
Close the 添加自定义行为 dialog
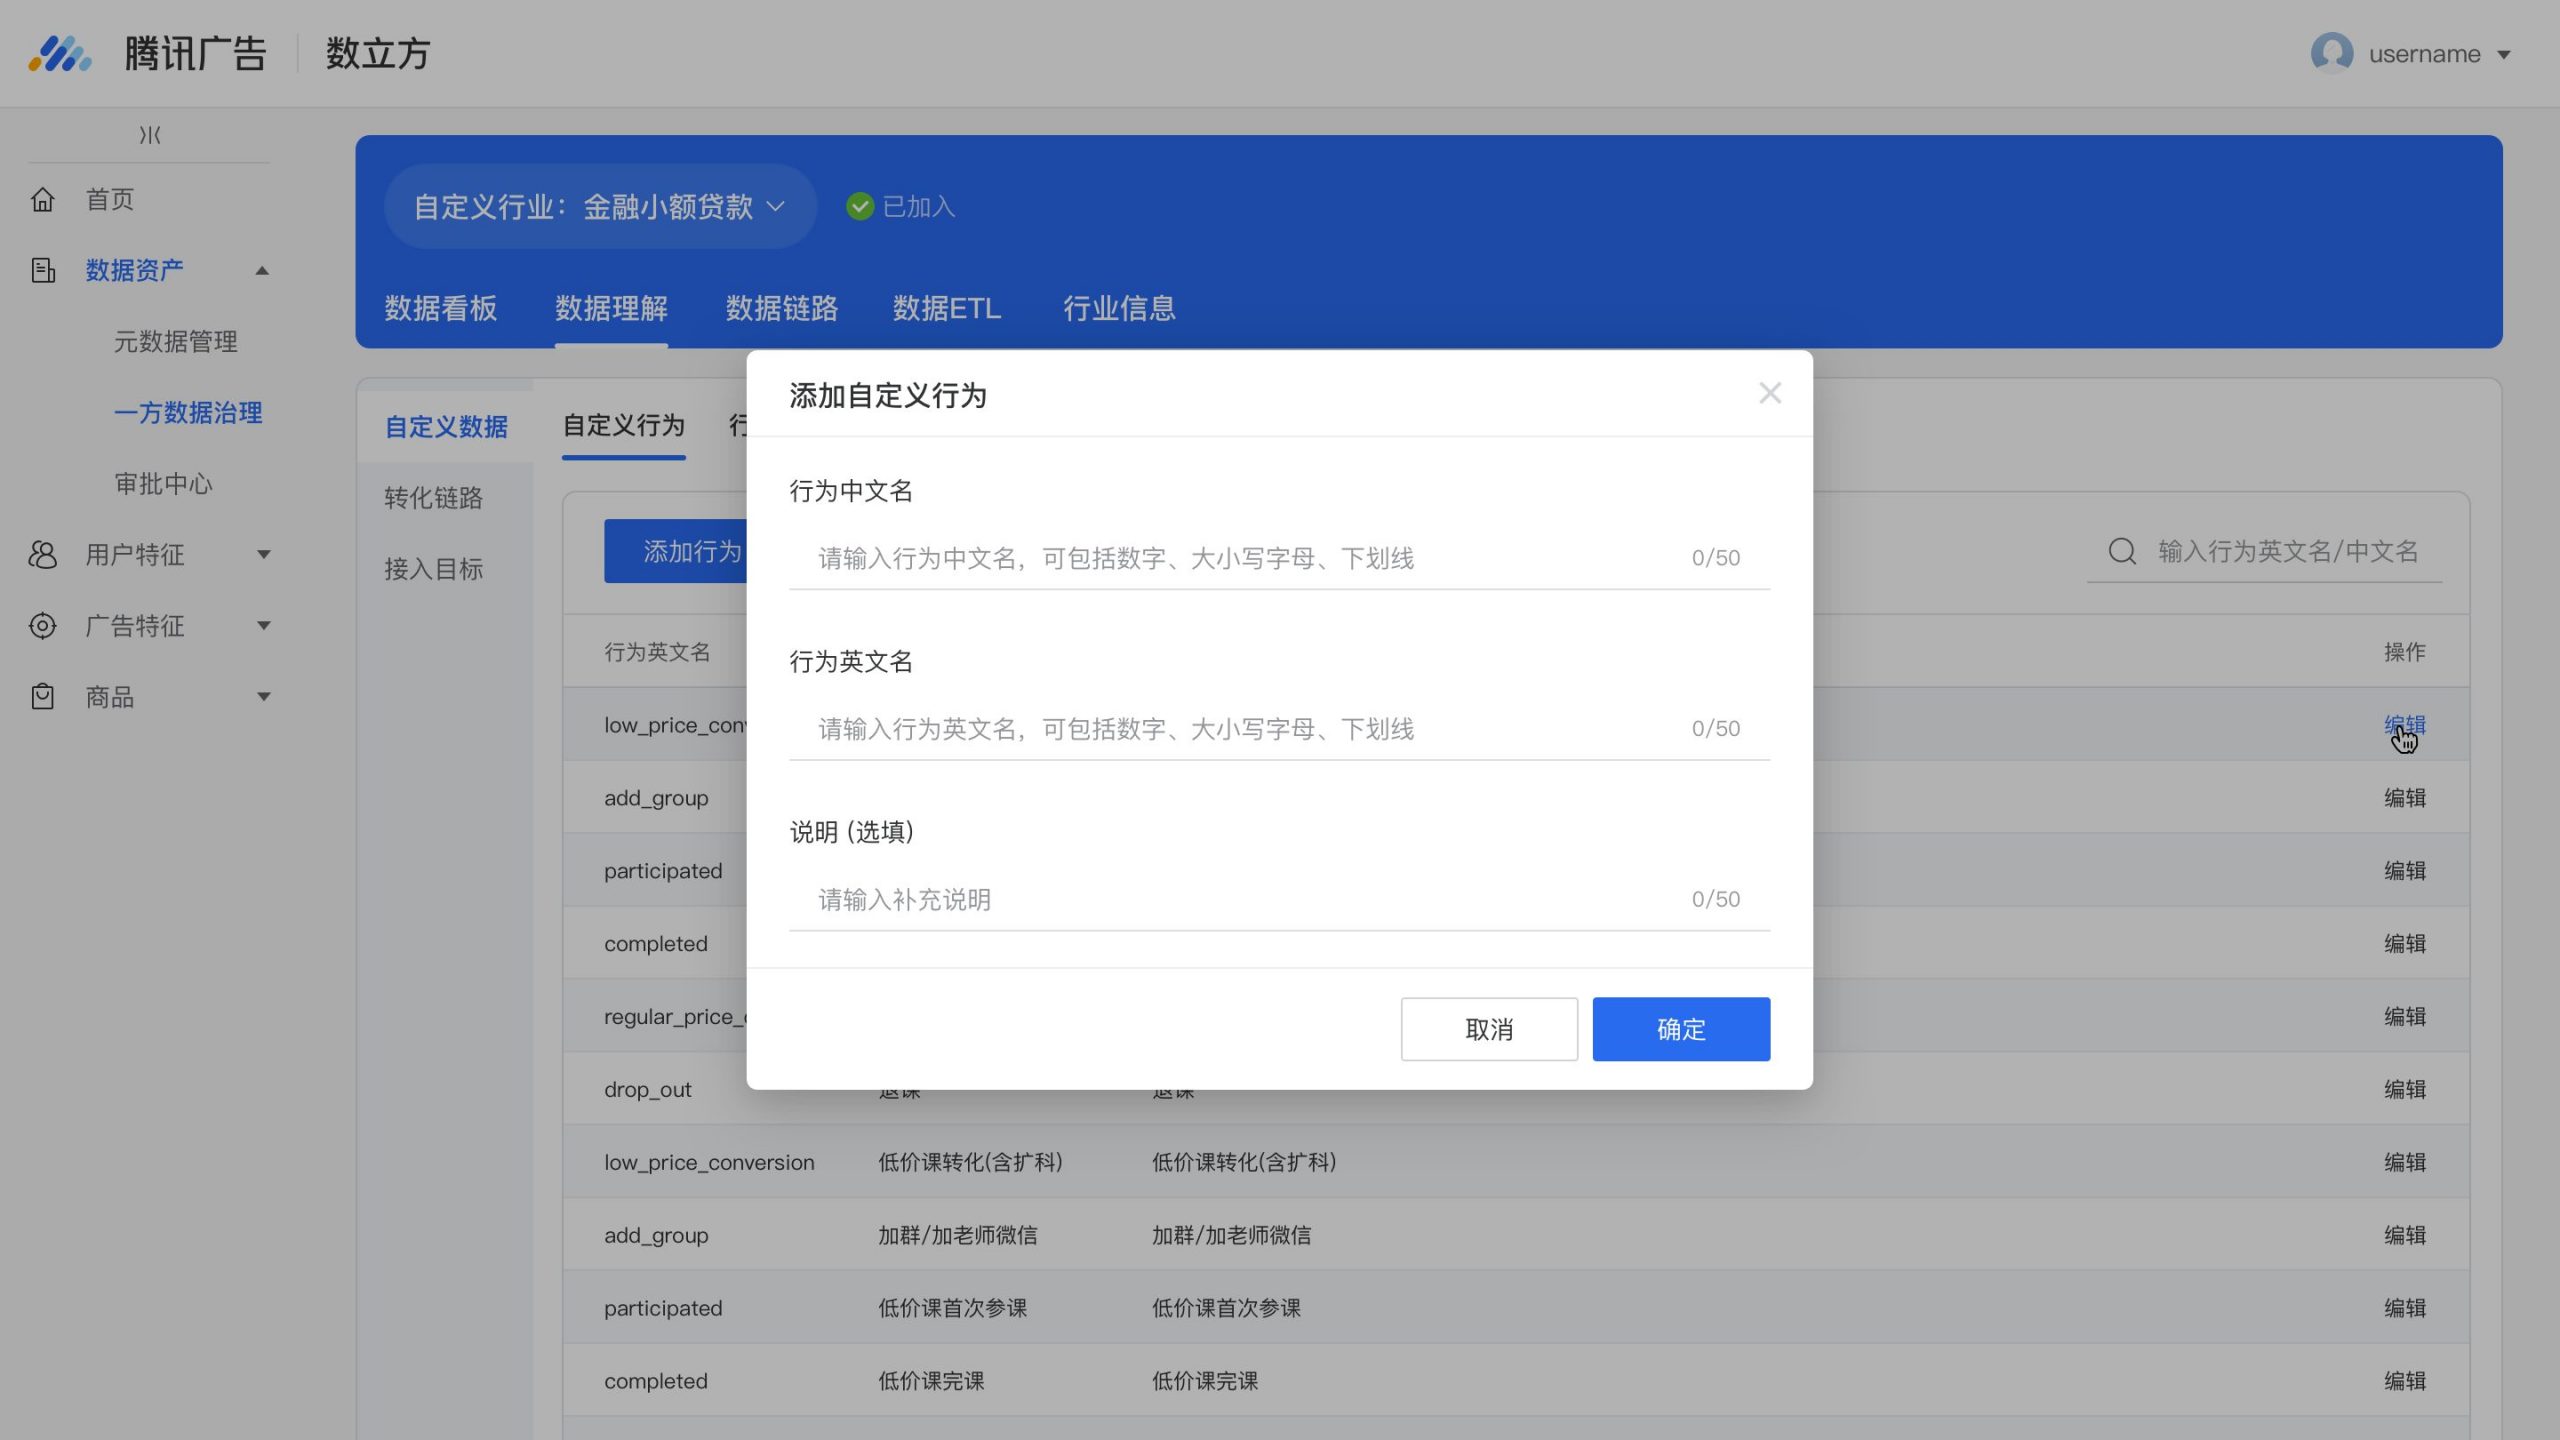(x=1770, y=394)
